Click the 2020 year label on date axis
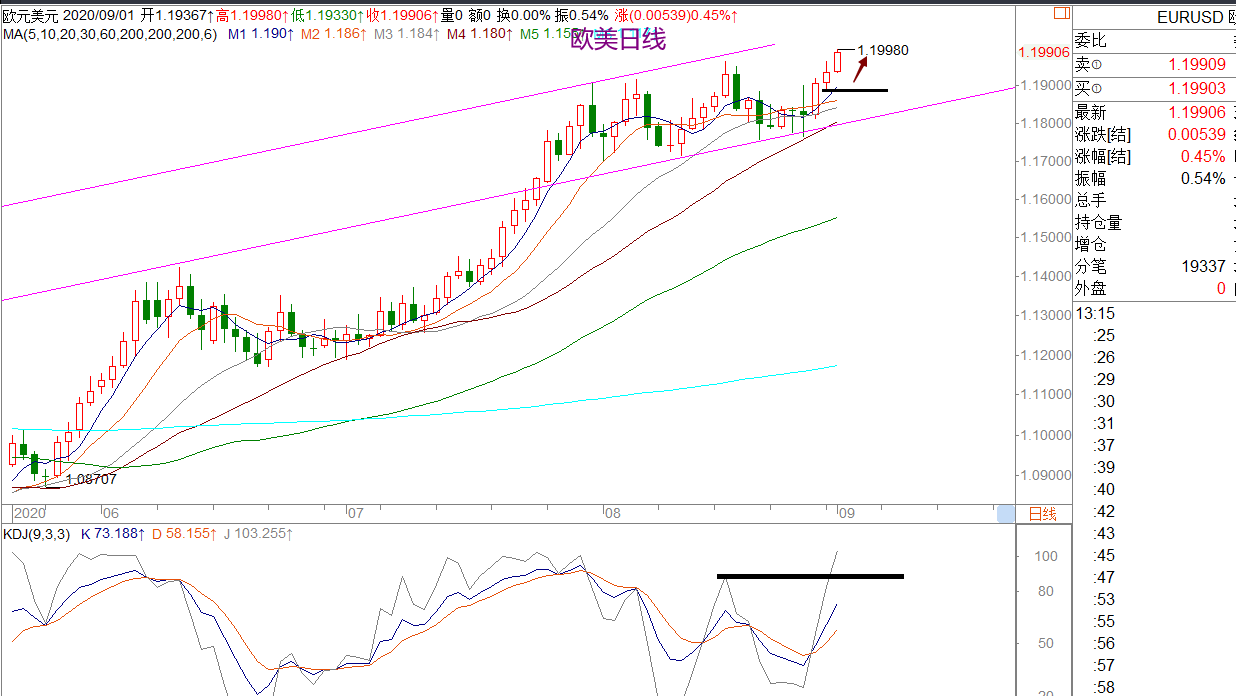 [30, 513]
